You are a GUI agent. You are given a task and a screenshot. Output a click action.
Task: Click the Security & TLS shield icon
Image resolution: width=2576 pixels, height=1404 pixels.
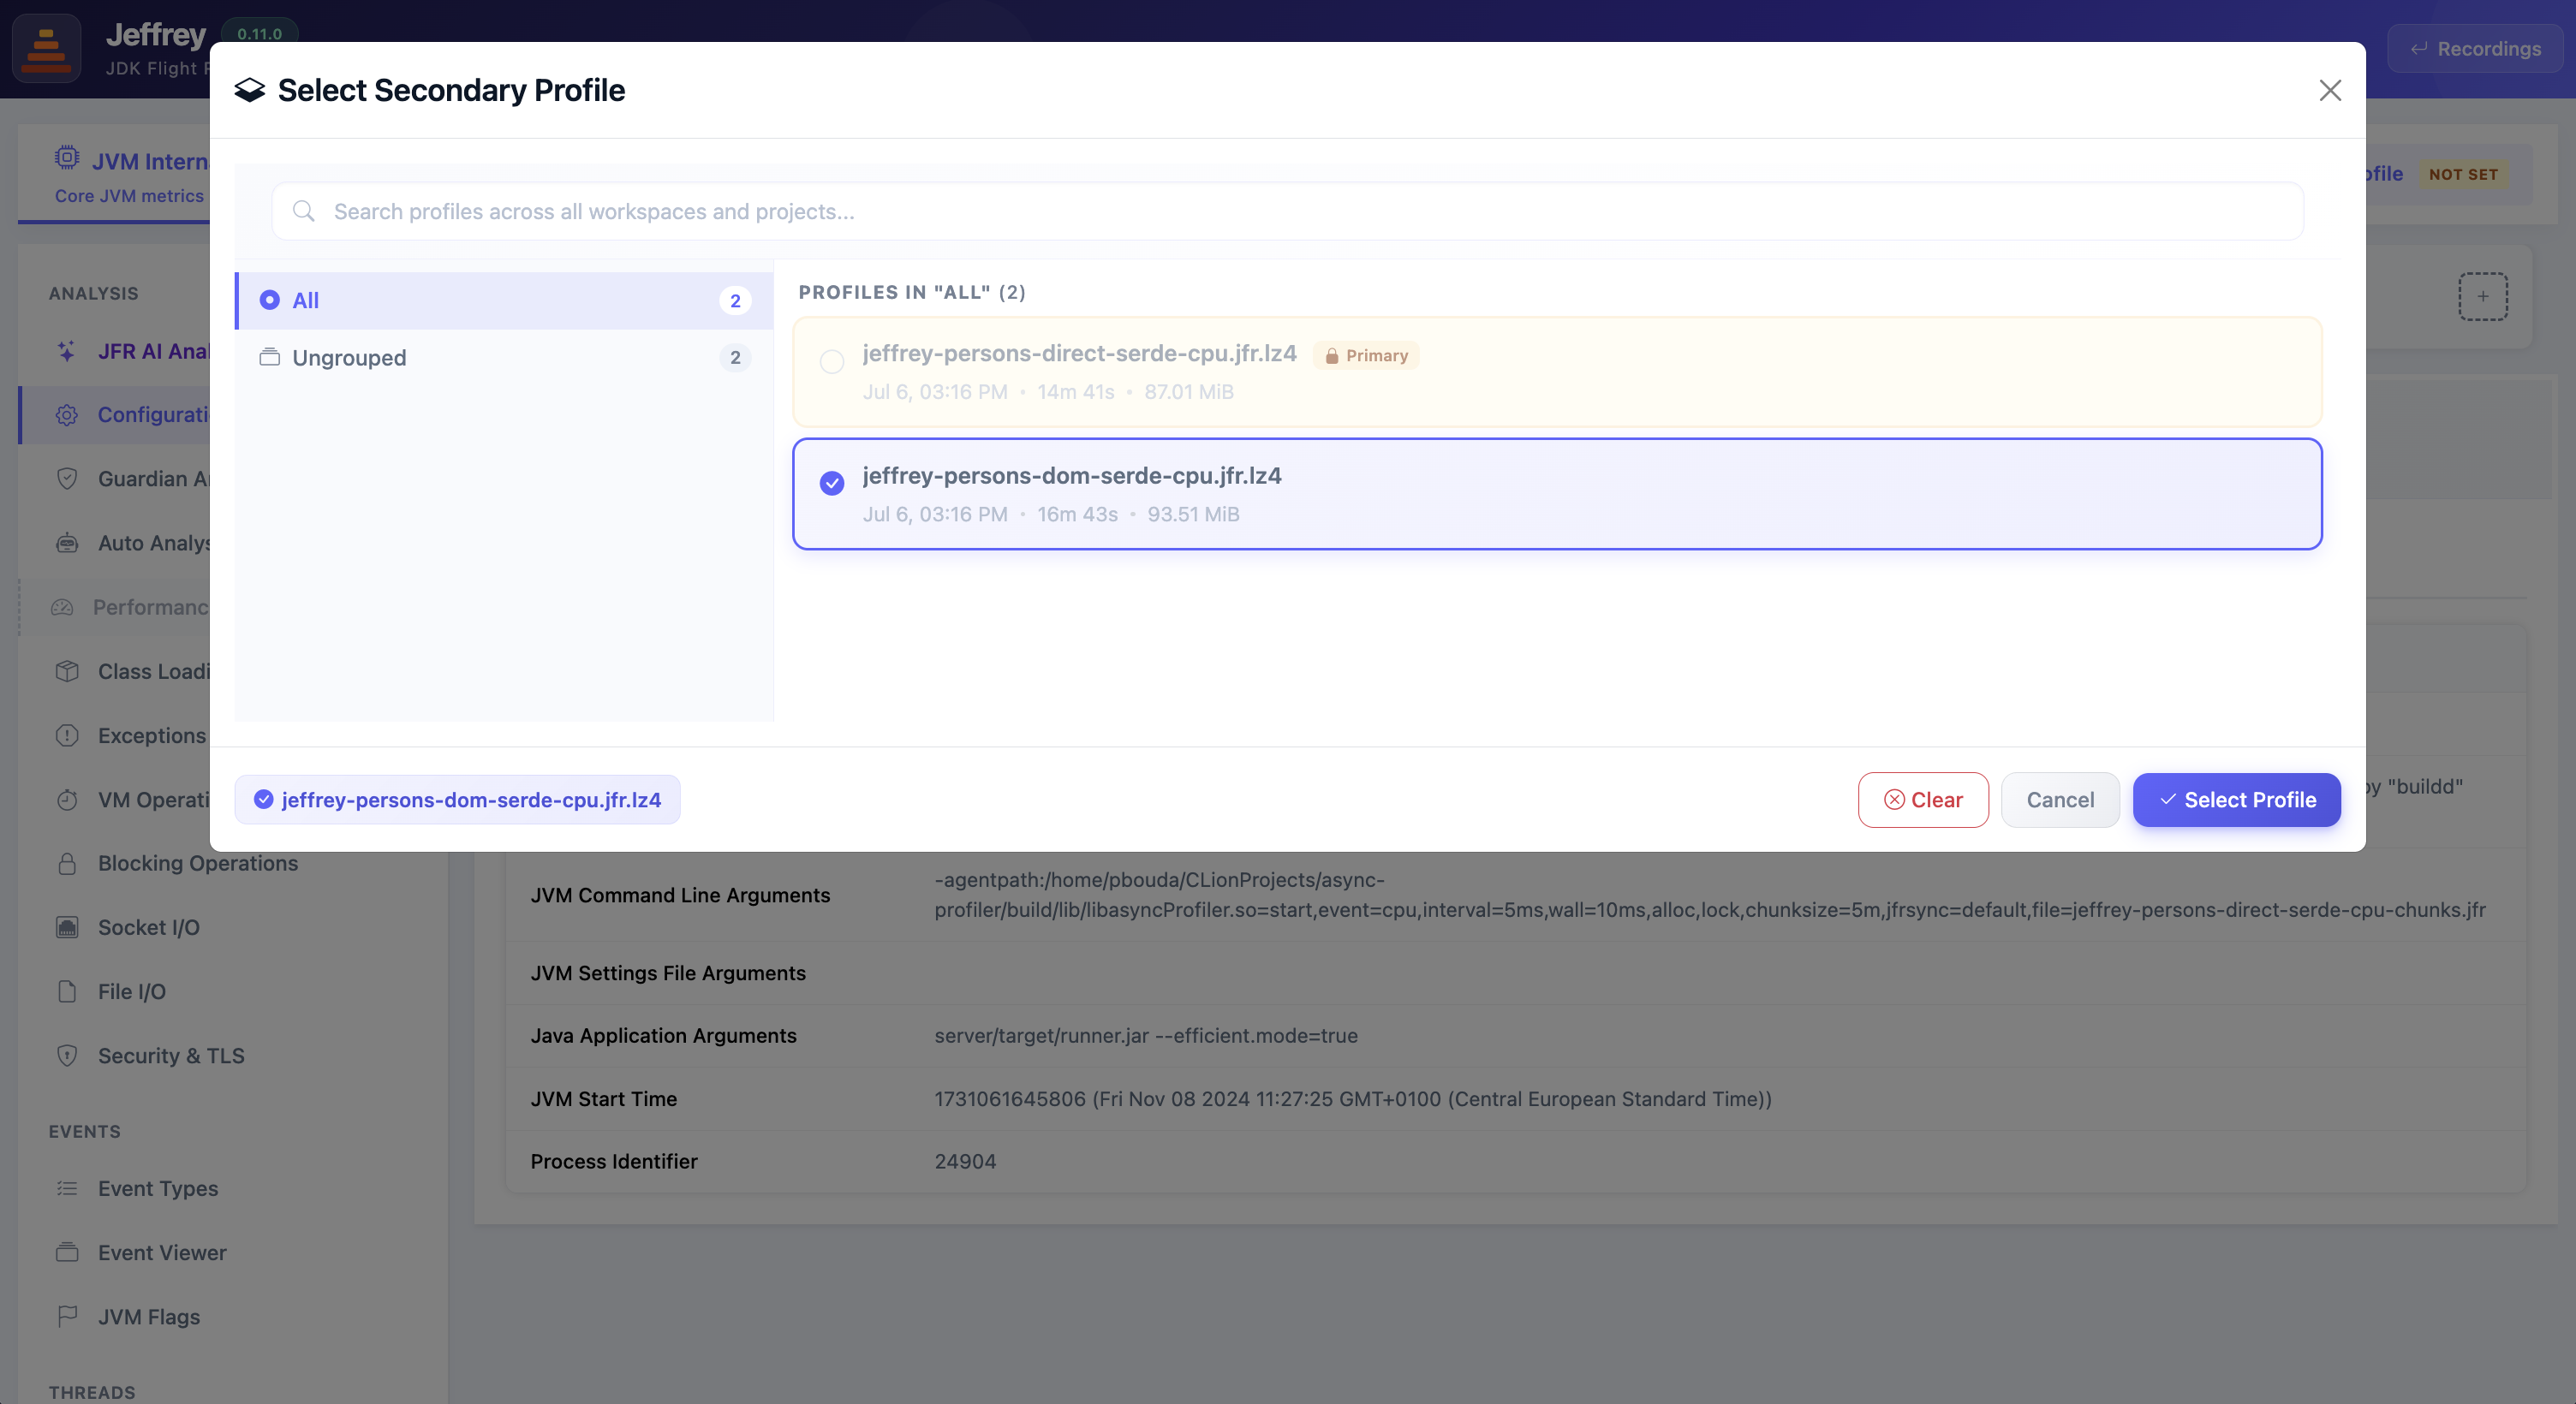click(66, 1055)
